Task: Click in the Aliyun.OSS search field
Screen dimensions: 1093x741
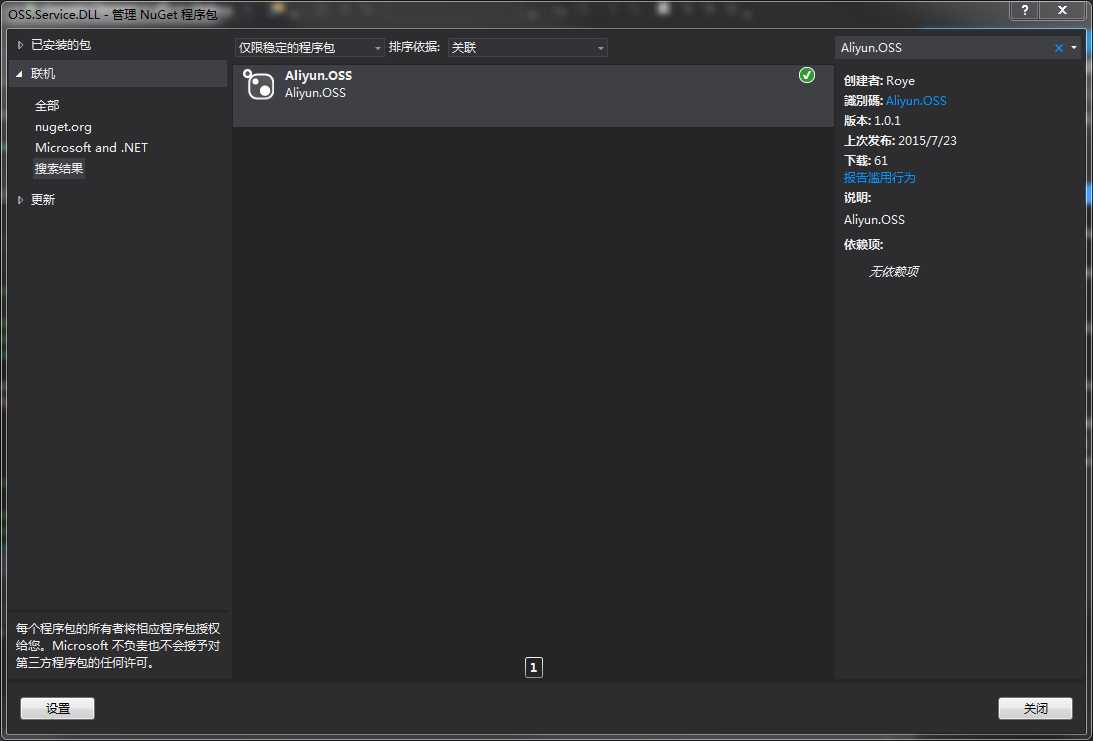Action: click(944, 47)
